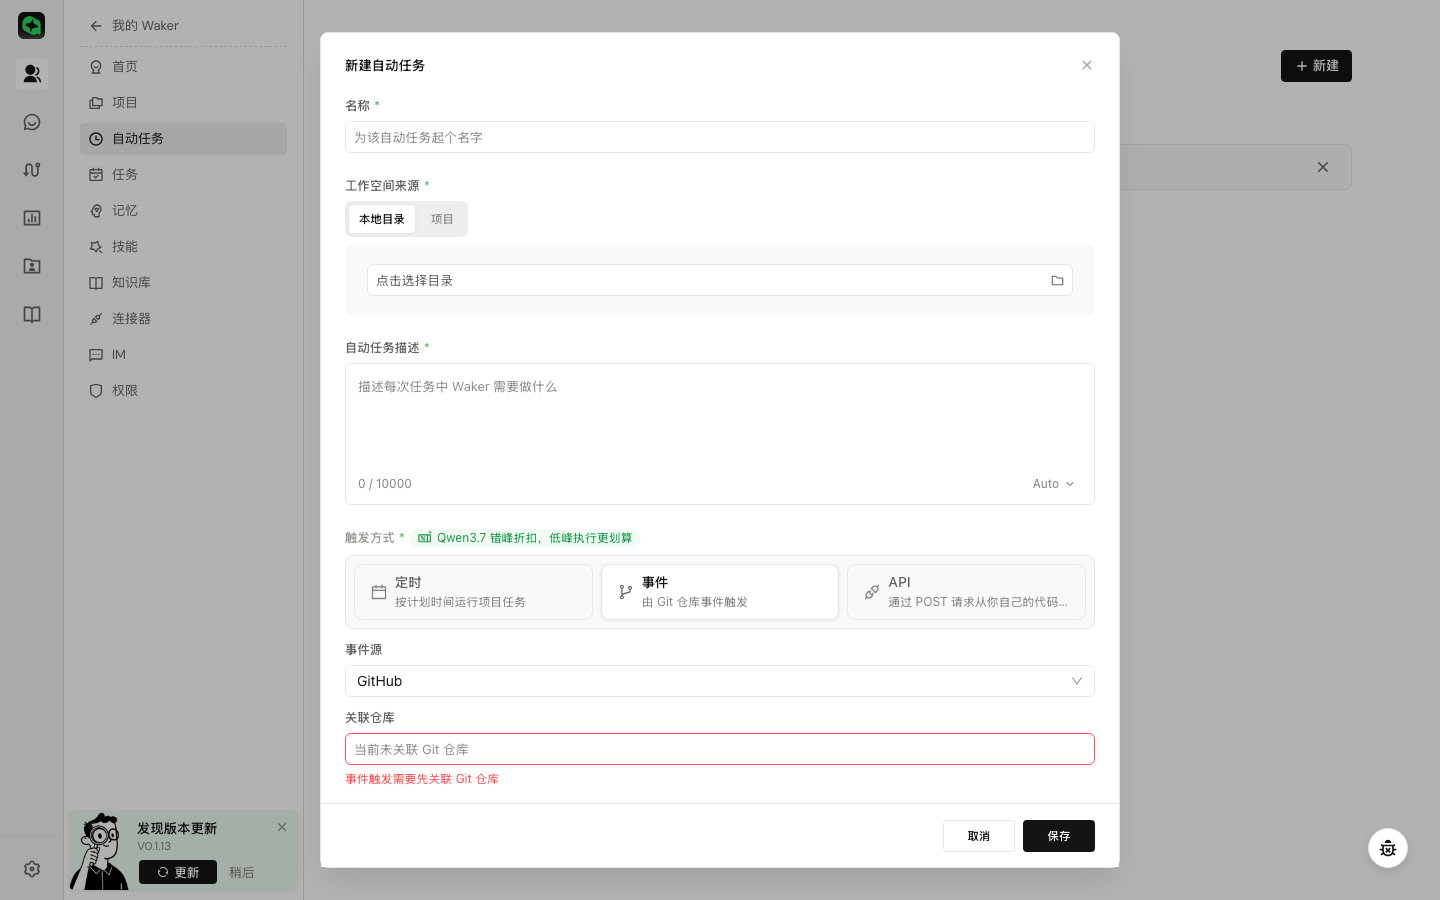Expand the Auto model dropdown
The height and width of the screenshot is (900, 1440).
point(1053,484)
